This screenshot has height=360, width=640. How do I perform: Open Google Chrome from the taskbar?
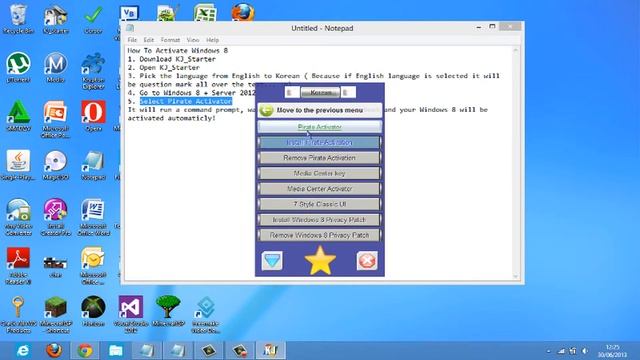85,351
